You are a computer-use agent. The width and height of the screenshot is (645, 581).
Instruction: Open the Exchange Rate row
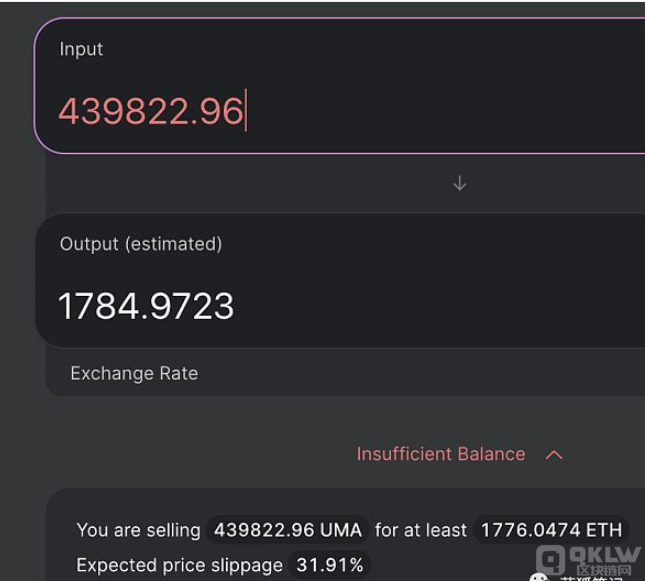click(x=346, y=374)
